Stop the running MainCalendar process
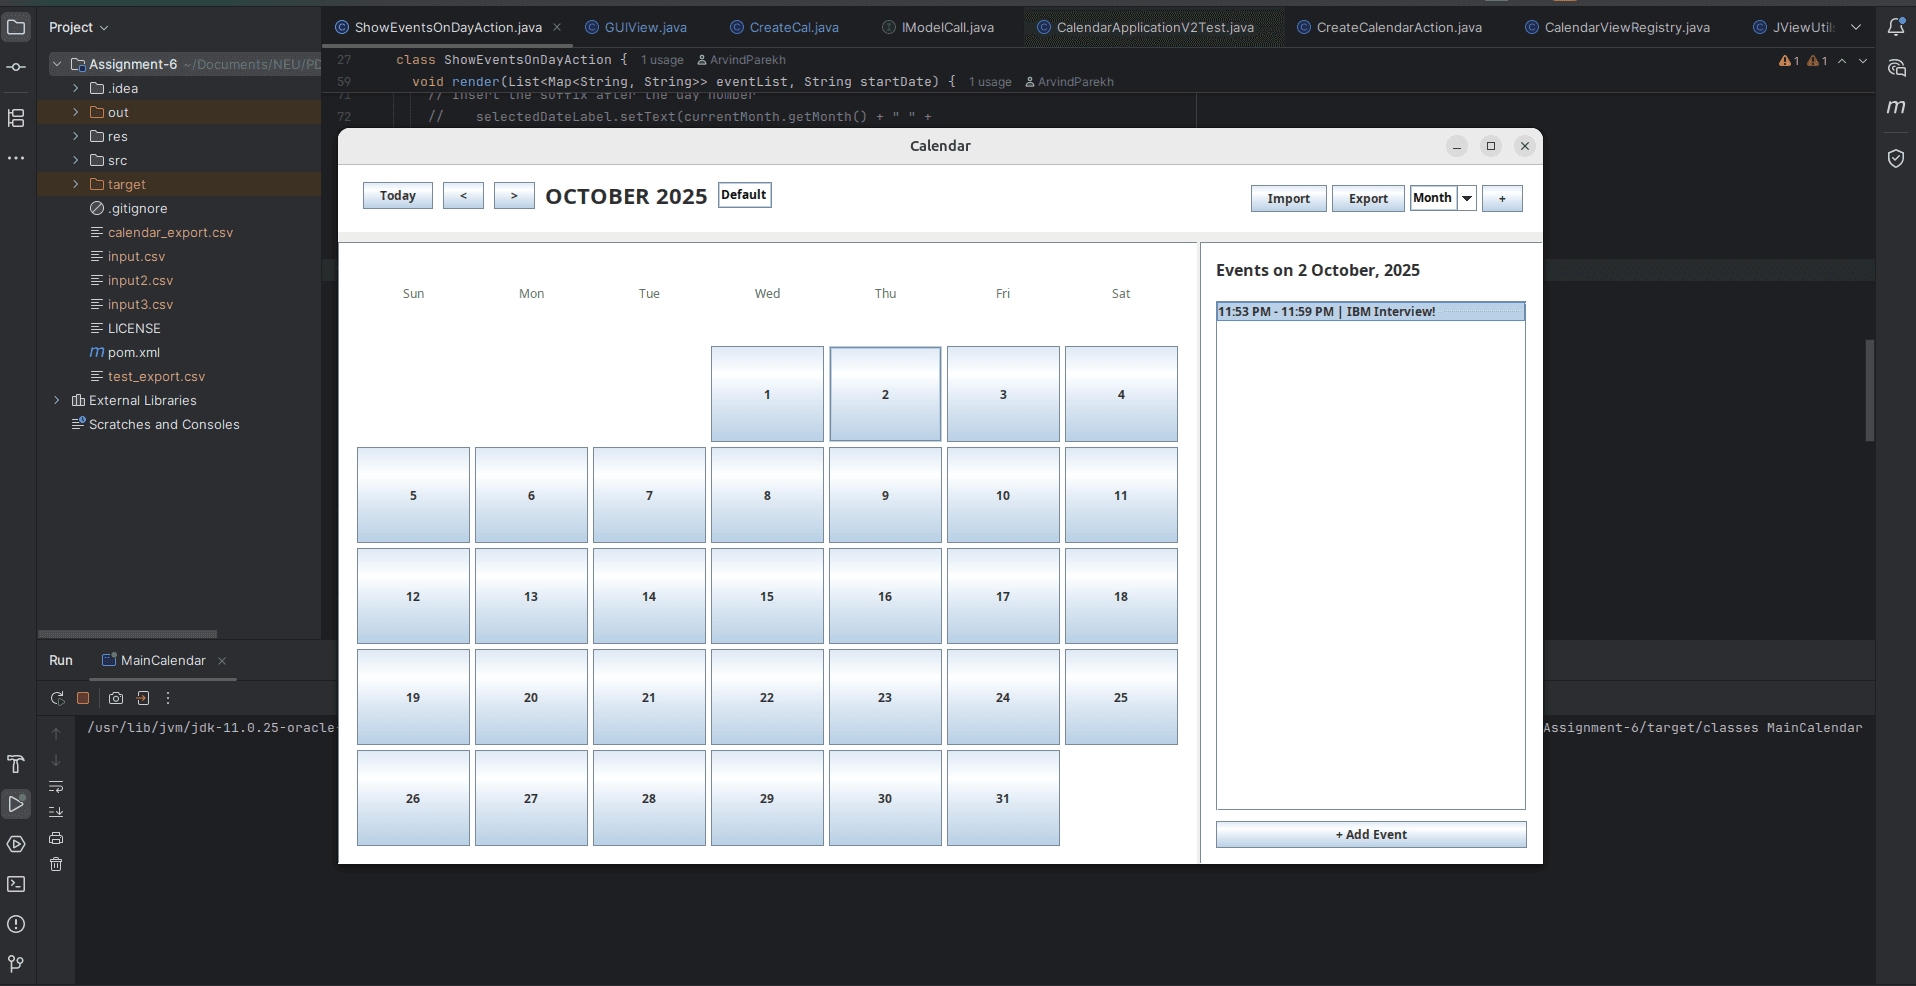Viewport: 1916px width, 986px height. [x=83, y=698]
